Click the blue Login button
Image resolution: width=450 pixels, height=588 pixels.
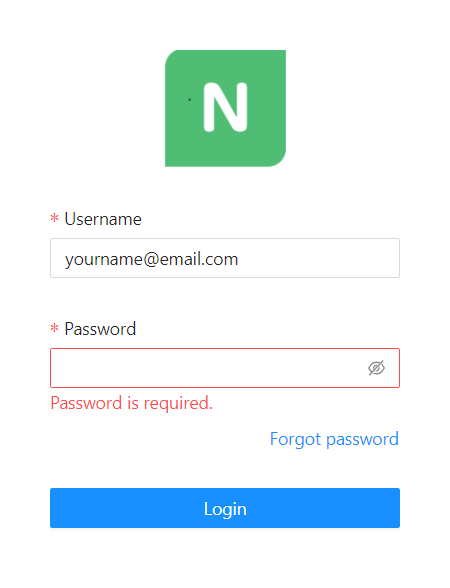(225, 508)
